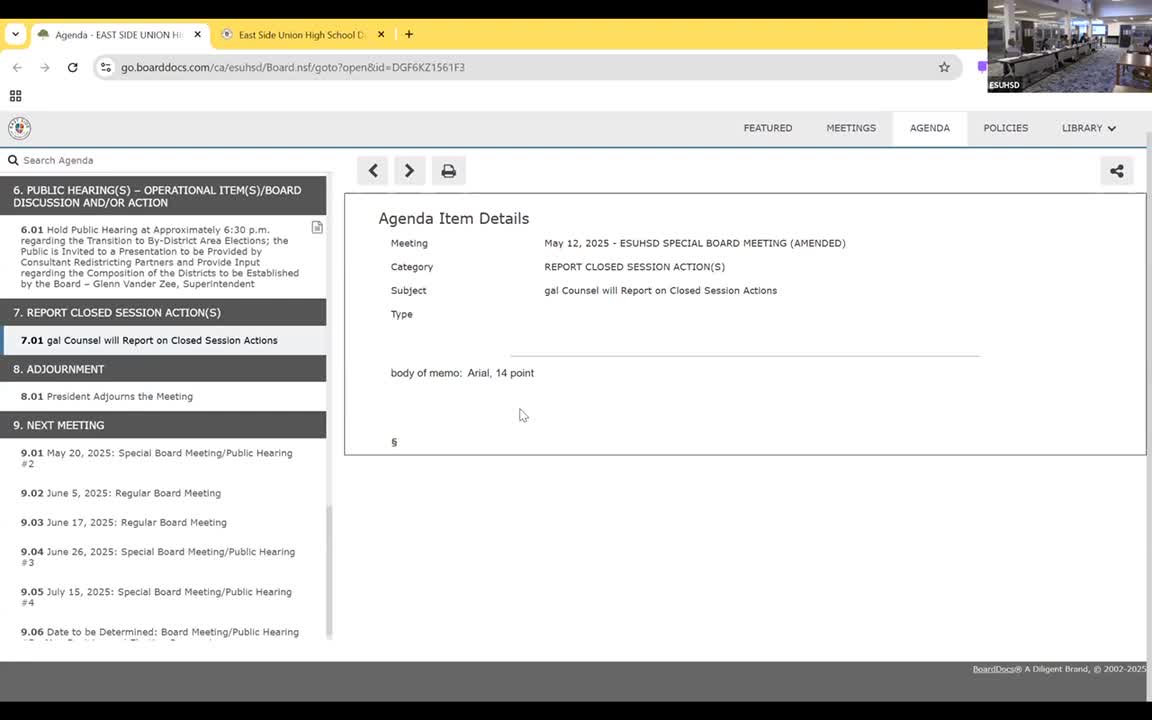Click the previous agenda item arrow button
This screenshot has width=1152, height=720.
373,171
